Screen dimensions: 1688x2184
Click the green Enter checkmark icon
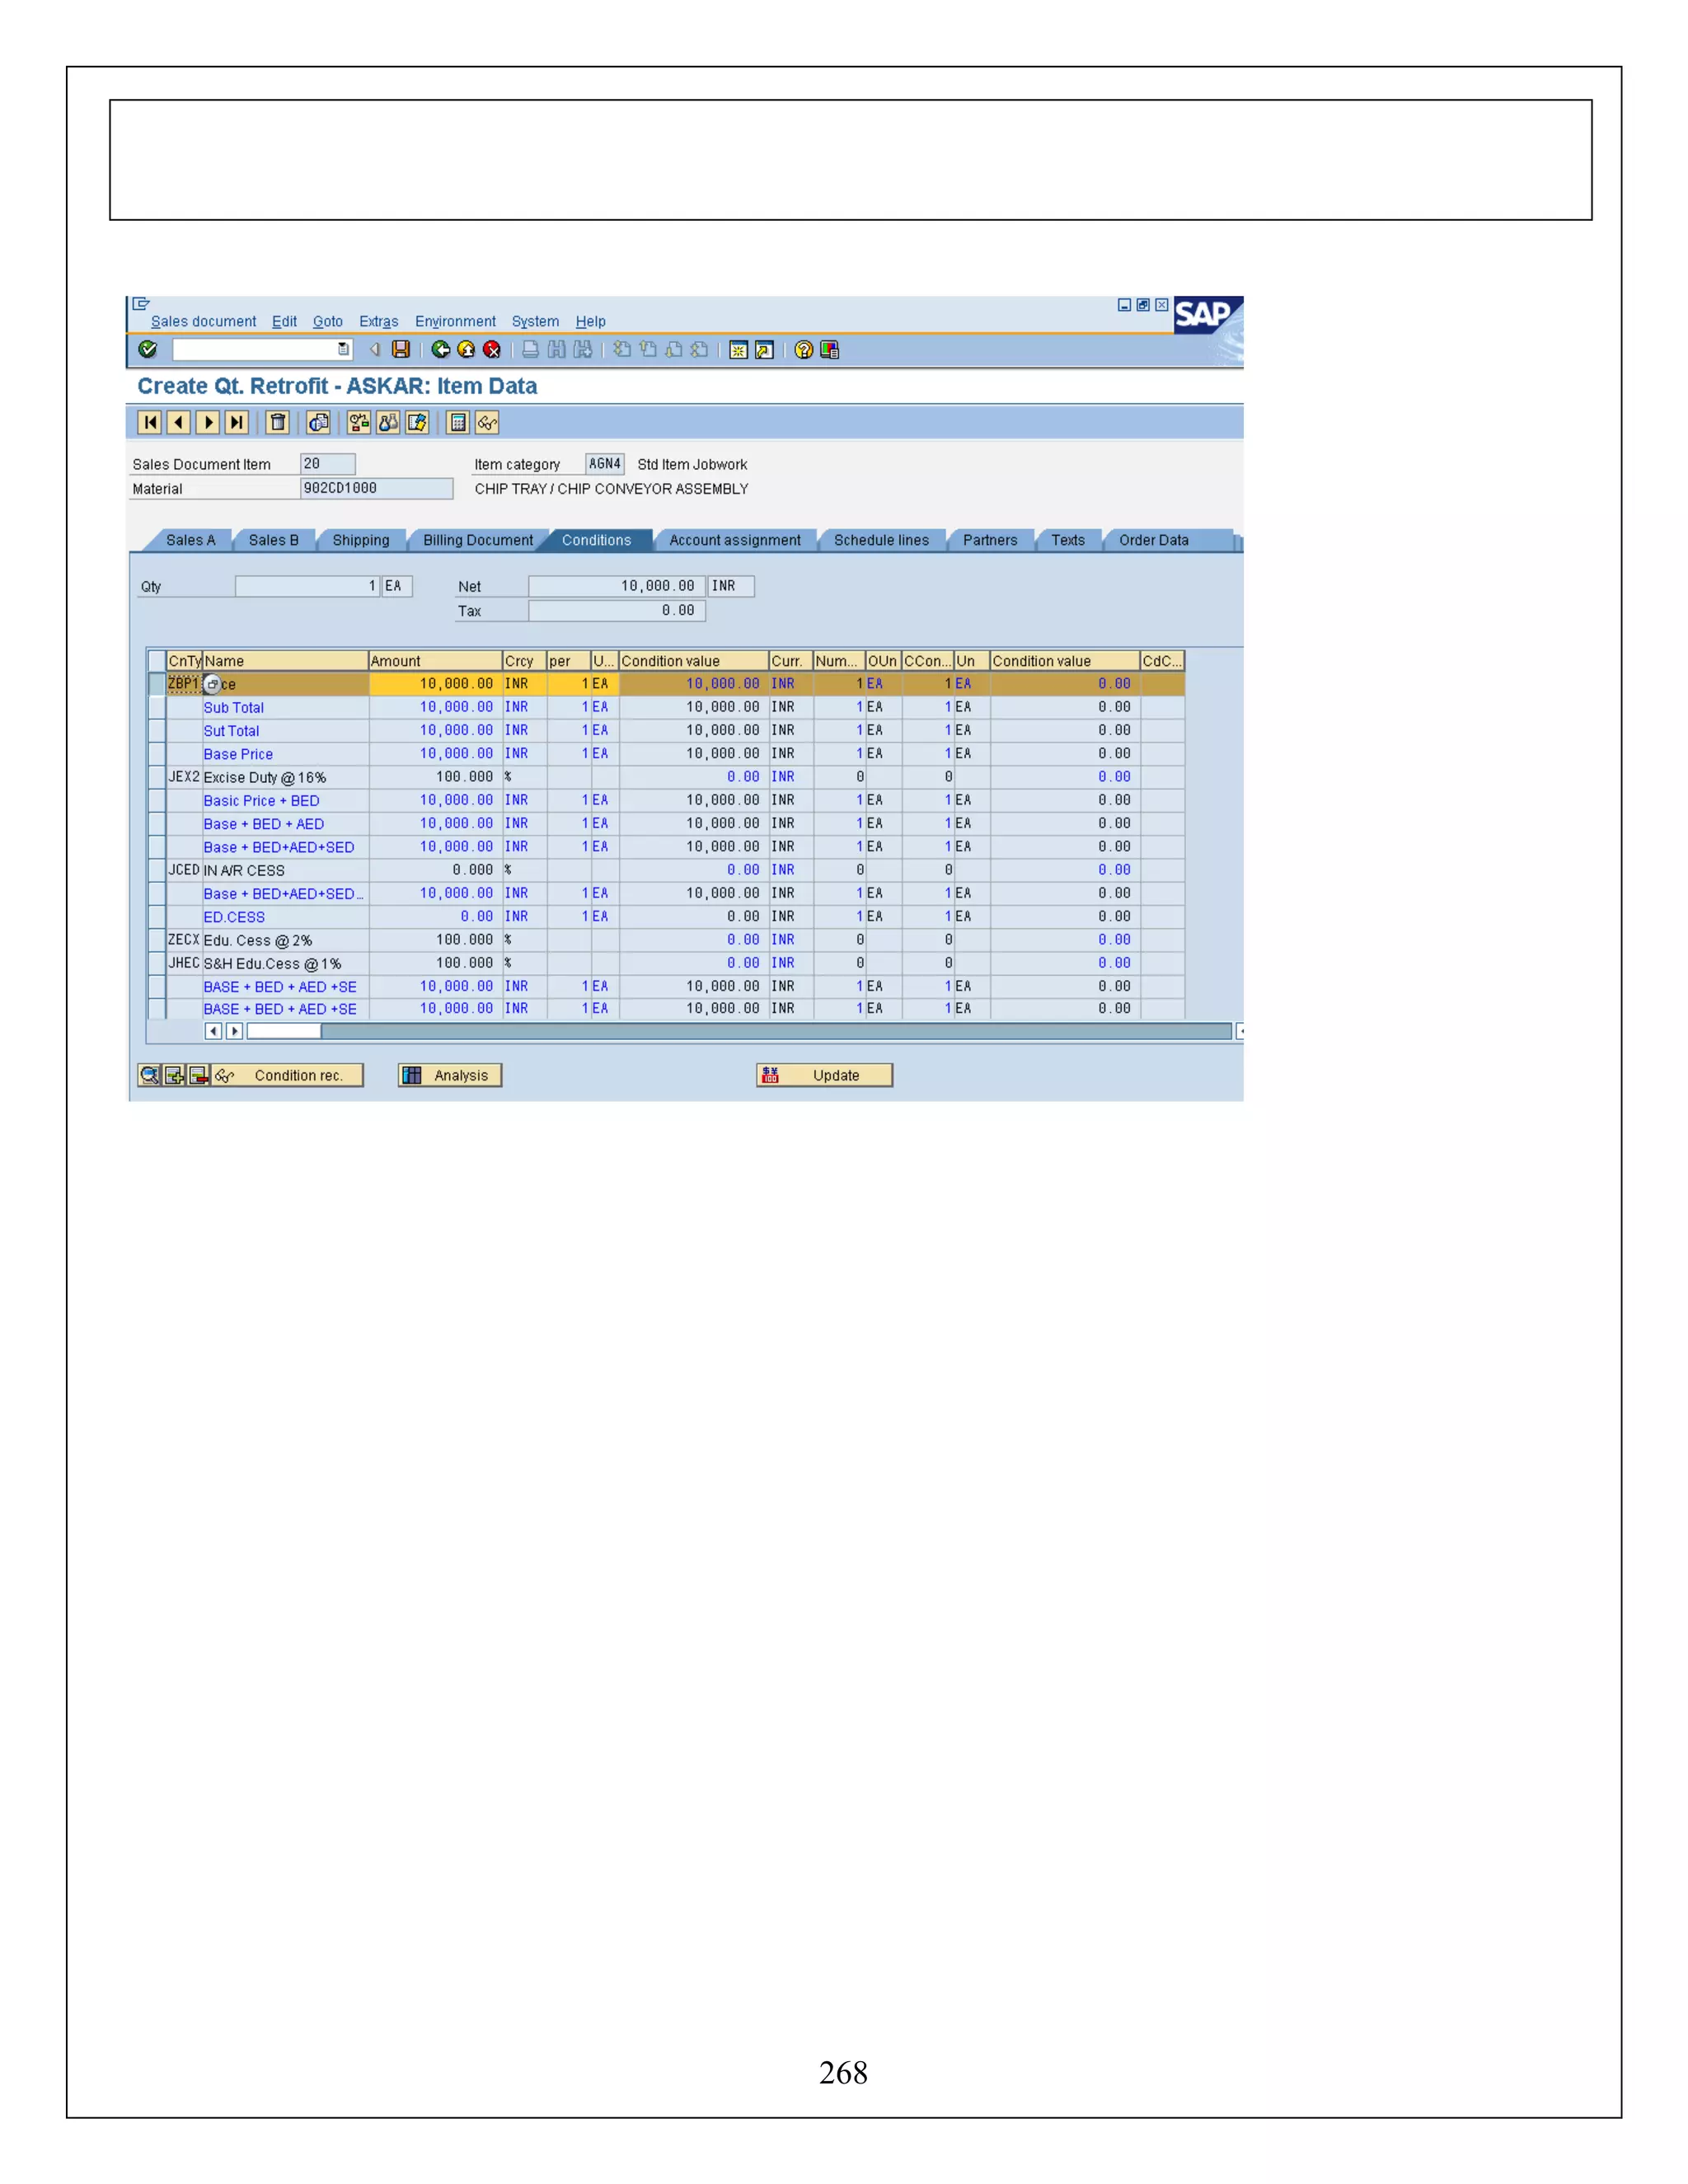coord(148,349)
